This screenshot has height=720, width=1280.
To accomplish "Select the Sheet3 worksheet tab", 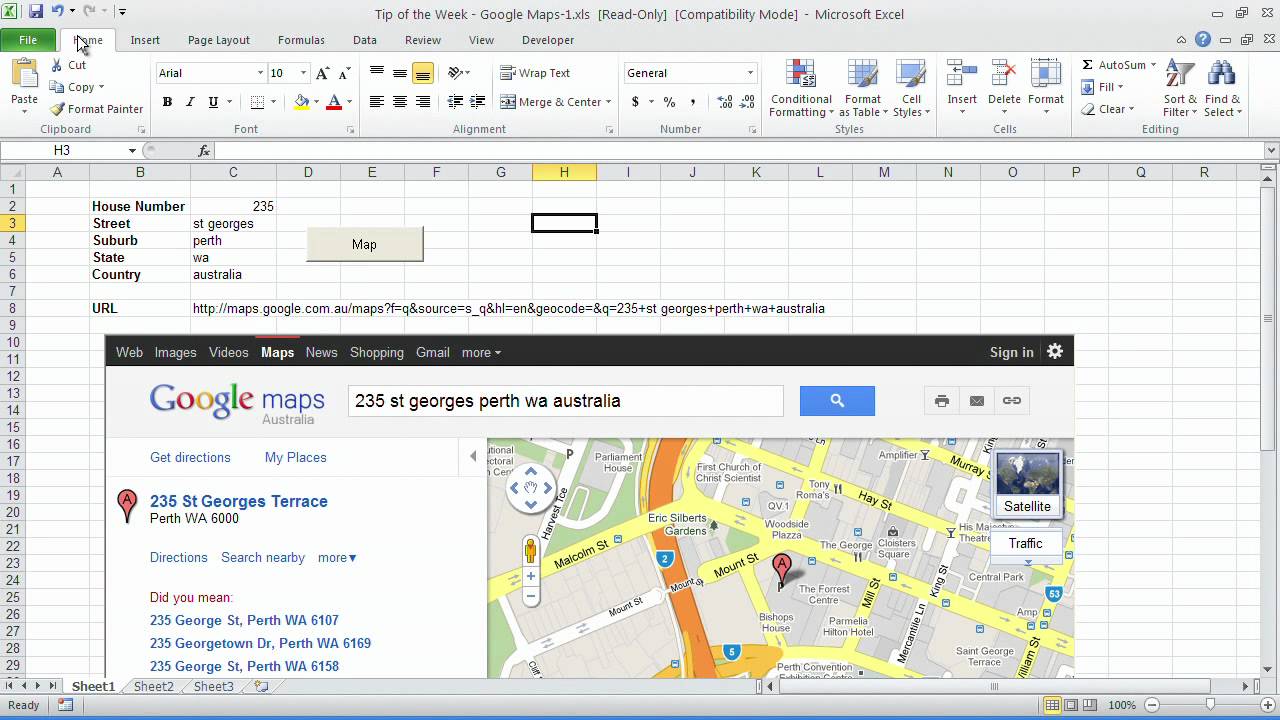I will [x=213, y=686].
